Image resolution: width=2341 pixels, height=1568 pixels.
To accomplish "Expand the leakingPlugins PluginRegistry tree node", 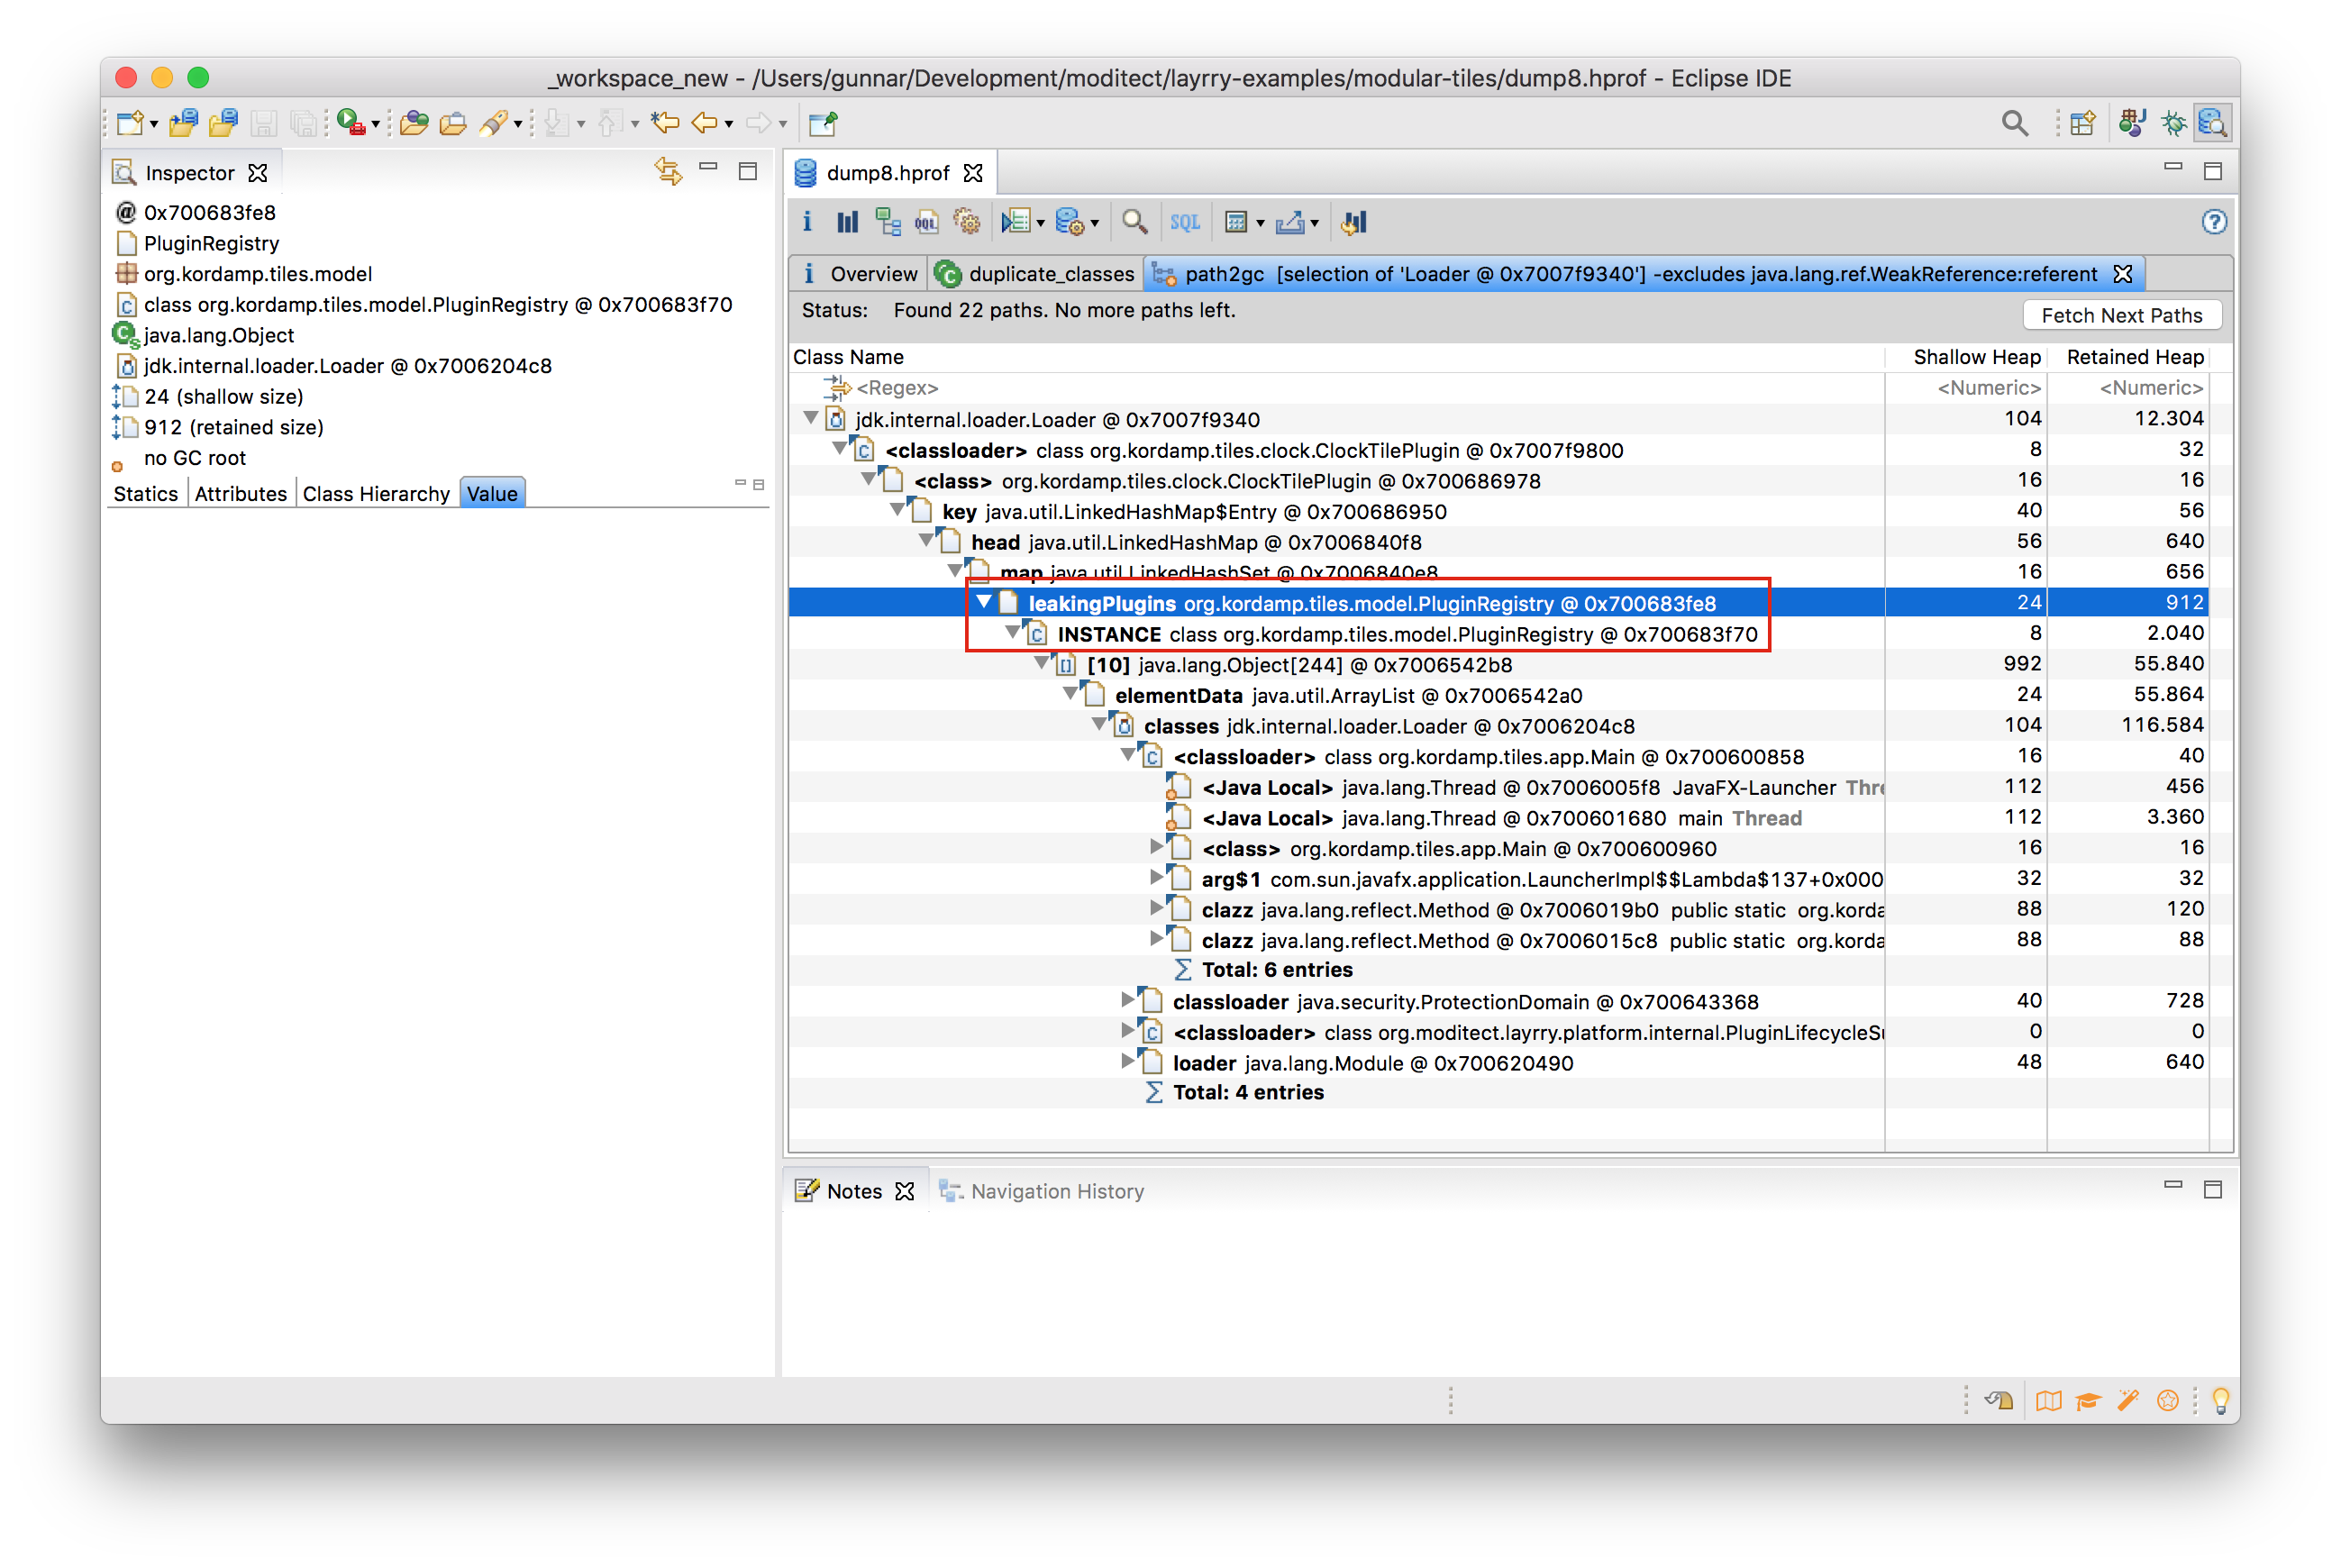I will tap(994, 602).
